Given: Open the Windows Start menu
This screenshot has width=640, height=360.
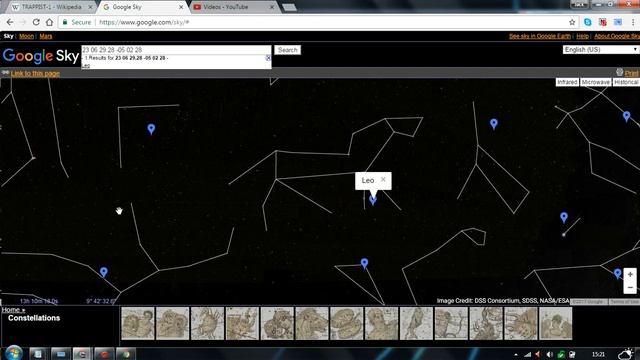Looking at the screenshot, I should 13,353.
